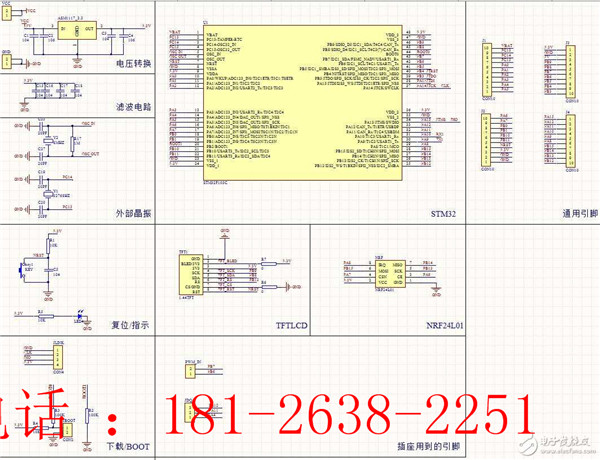
Task: Select the large STM32 microcontroller chip symbol
Action: click(303, 103)
